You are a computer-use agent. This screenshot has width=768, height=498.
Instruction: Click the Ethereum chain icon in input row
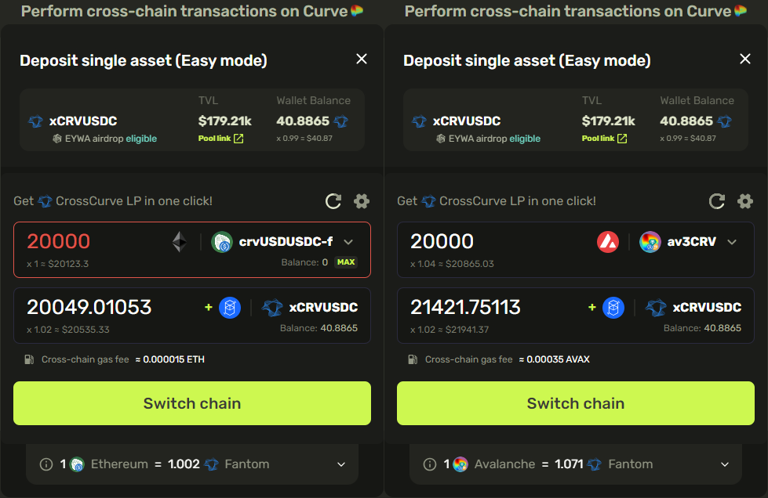179,242
